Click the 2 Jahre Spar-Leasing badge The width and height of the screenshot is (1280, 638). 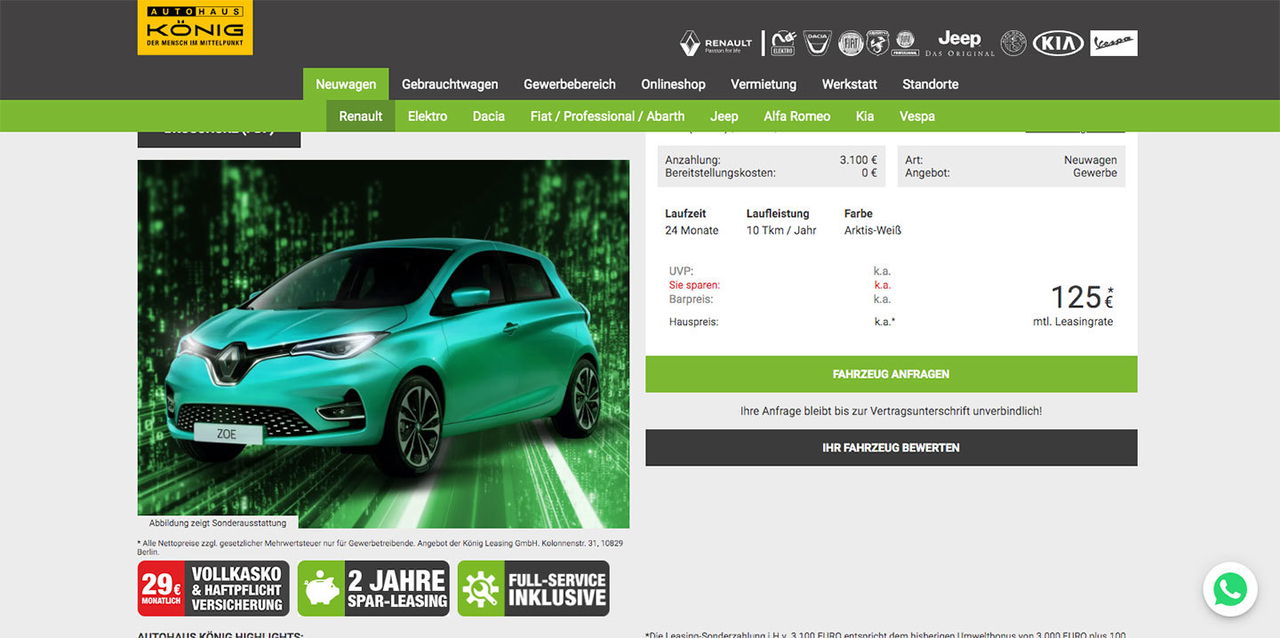click(x=374, y=588)
